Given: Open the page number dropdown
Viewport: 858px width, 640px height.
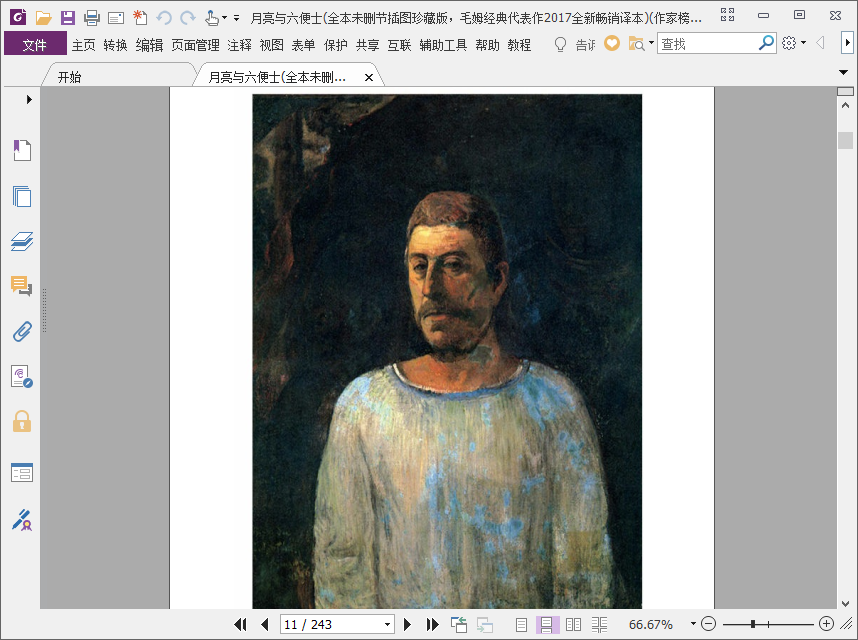Looking at the screenshot, I should [x=387, y=624].
